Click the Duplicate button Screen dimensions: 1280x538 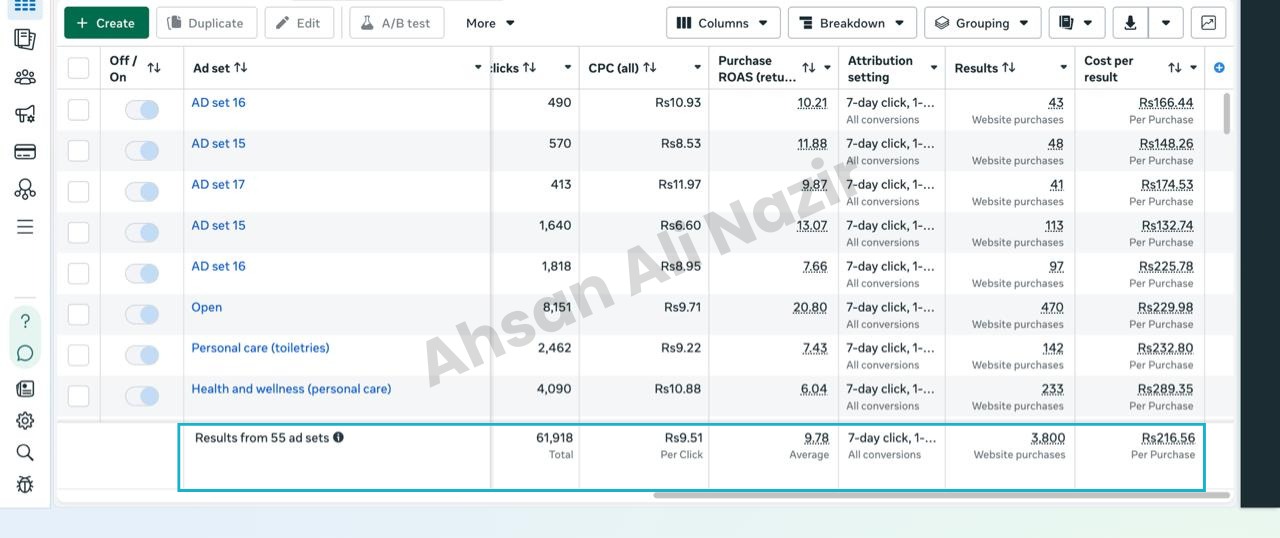206,23
